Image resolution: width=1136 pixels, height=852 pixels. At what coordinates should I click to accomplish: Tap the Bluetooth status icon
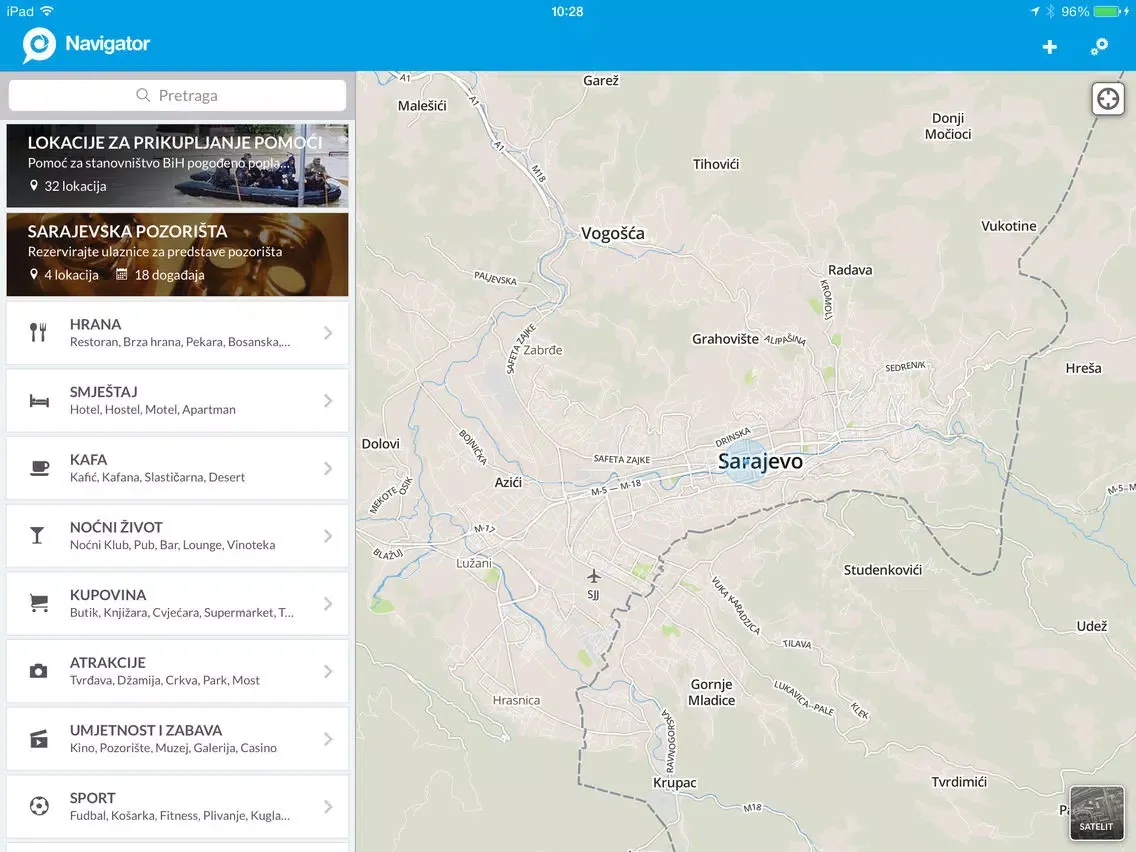tap(1050, 12)
